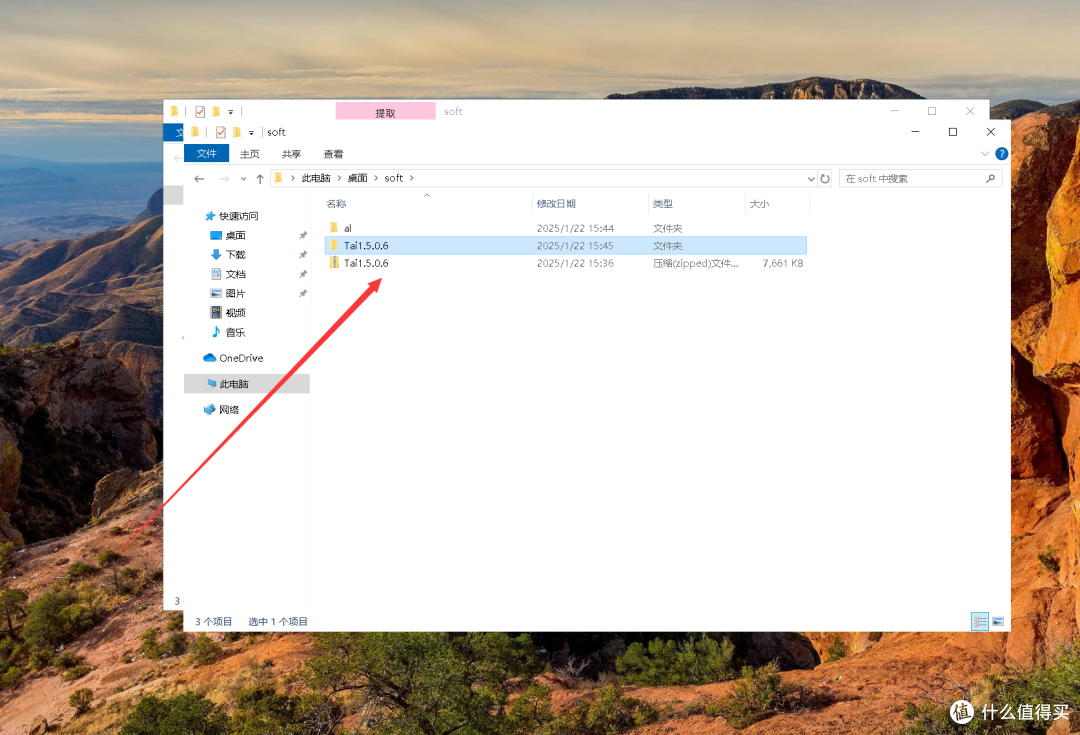Unpin 文档 using its pin icon

click(x=302, y=274)
